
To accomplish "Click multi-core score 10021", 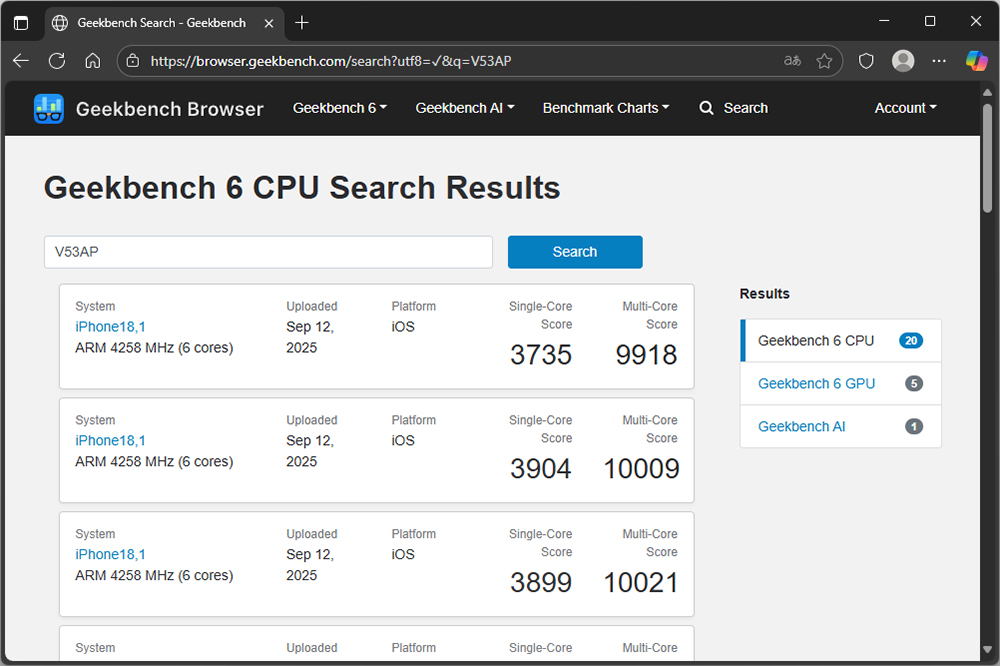I will [641, 582].
